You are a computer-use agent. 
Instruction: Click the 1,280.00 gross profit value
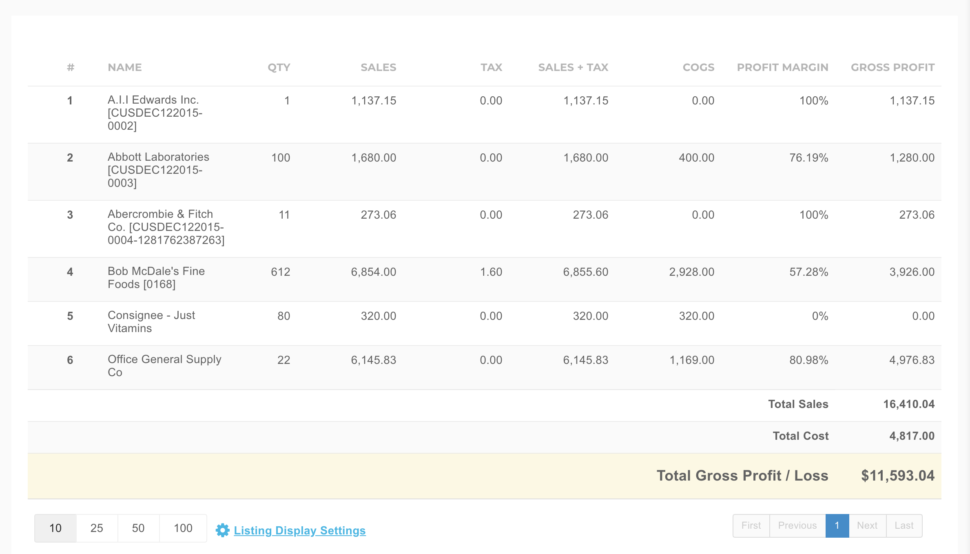[x=912, y=158]
